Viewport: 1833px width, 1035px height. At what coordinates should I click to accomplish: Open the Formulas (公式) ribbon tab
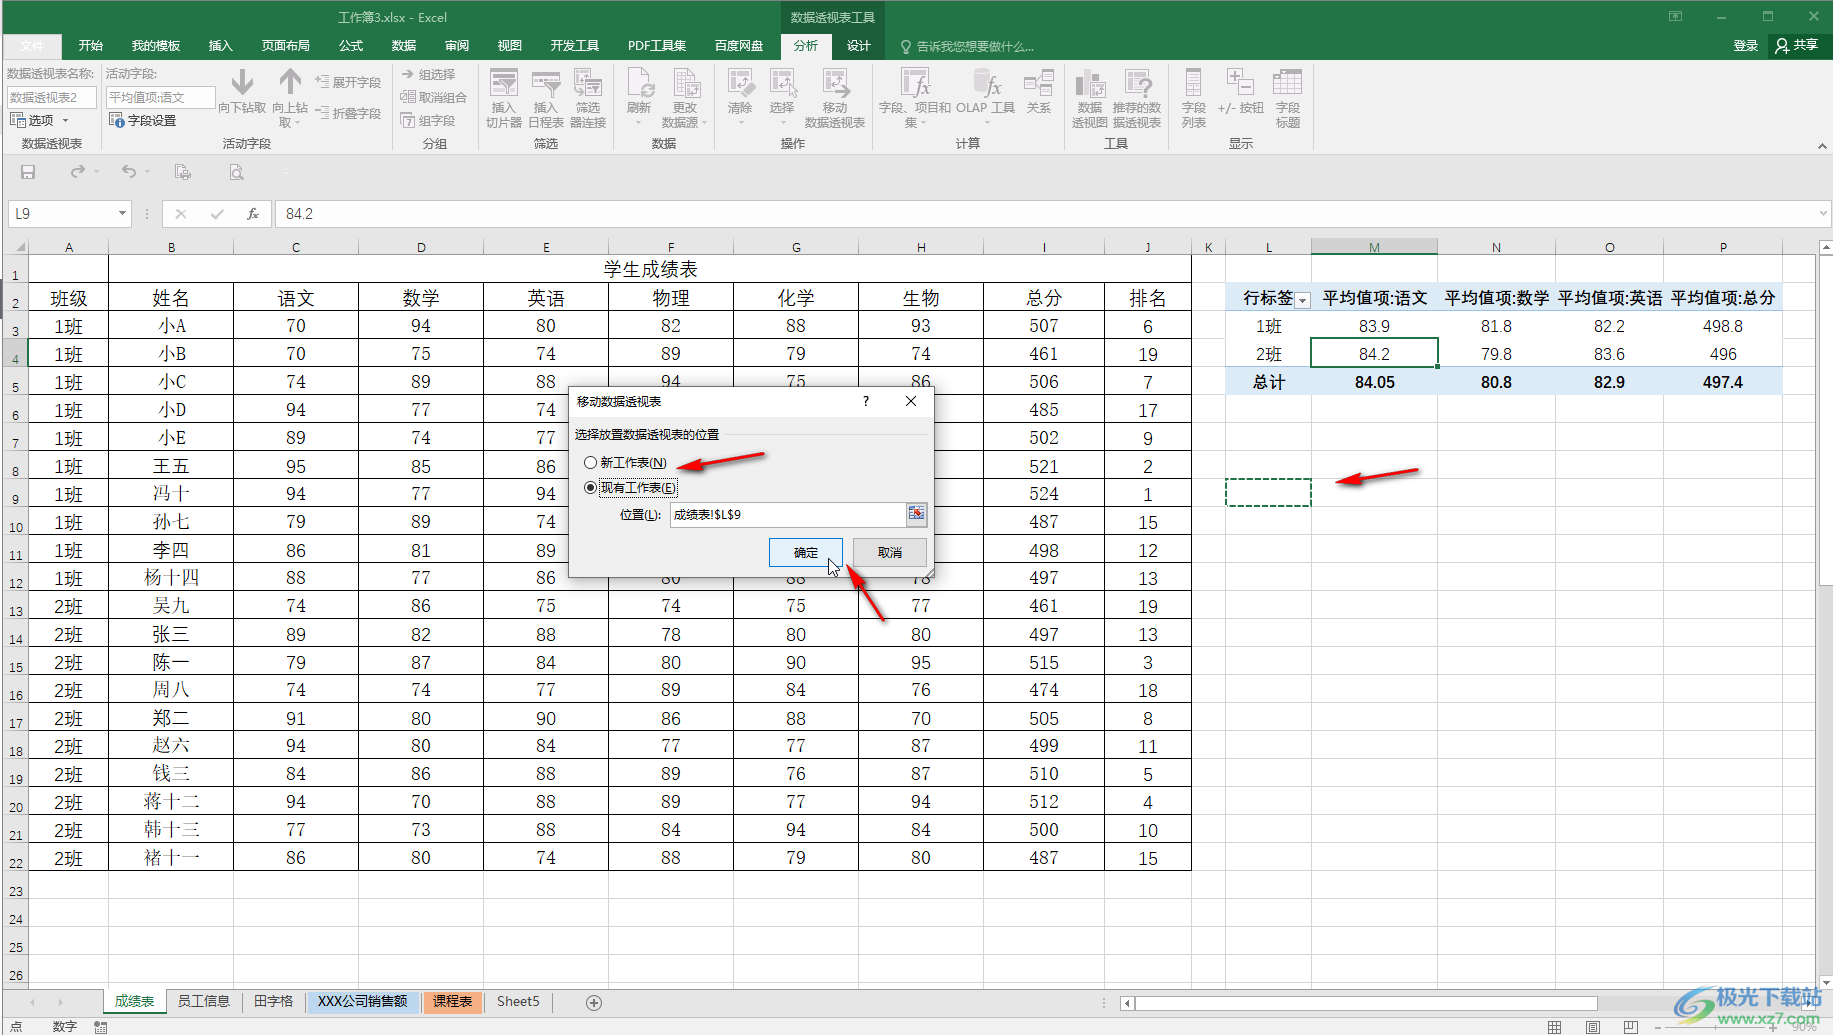pyautogui.click(x=351, y=46)
